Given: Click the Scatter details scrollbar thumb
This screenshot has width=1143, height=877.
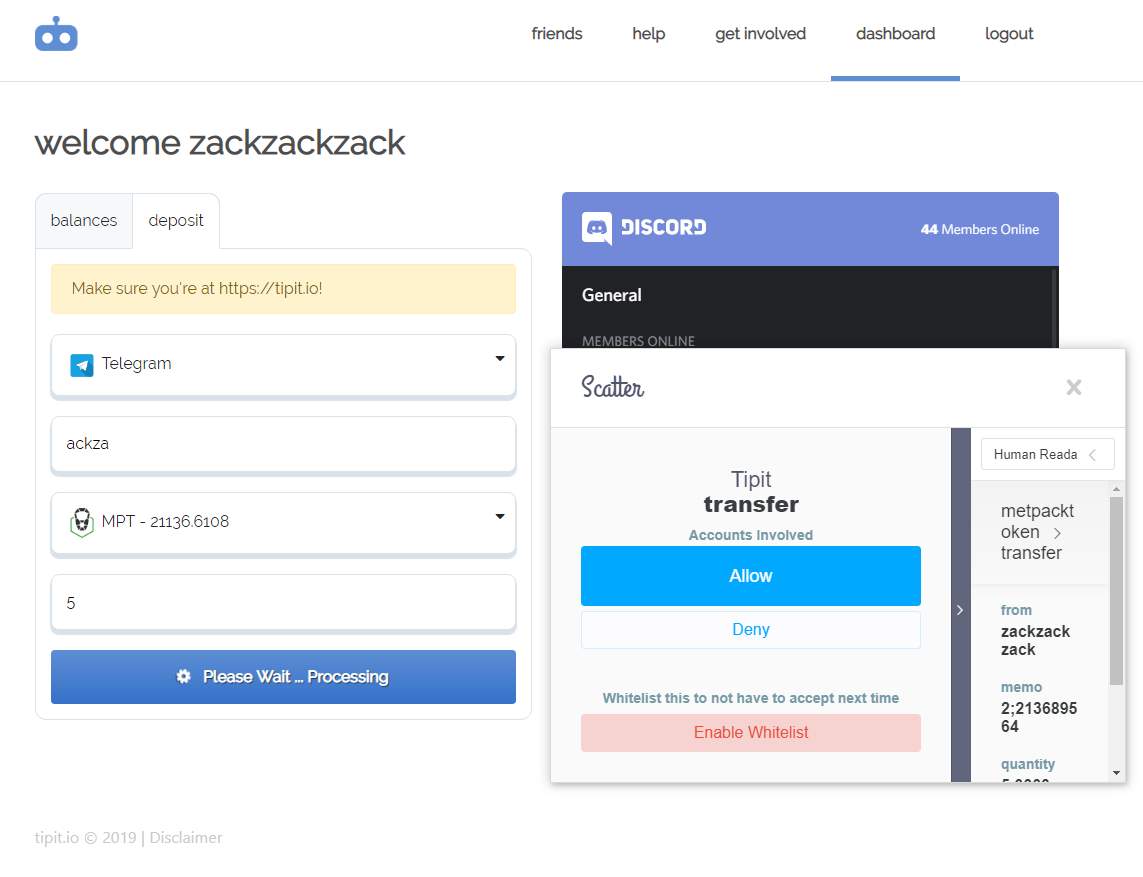Looking at the screenshot, I should (x=1116, y=590).
